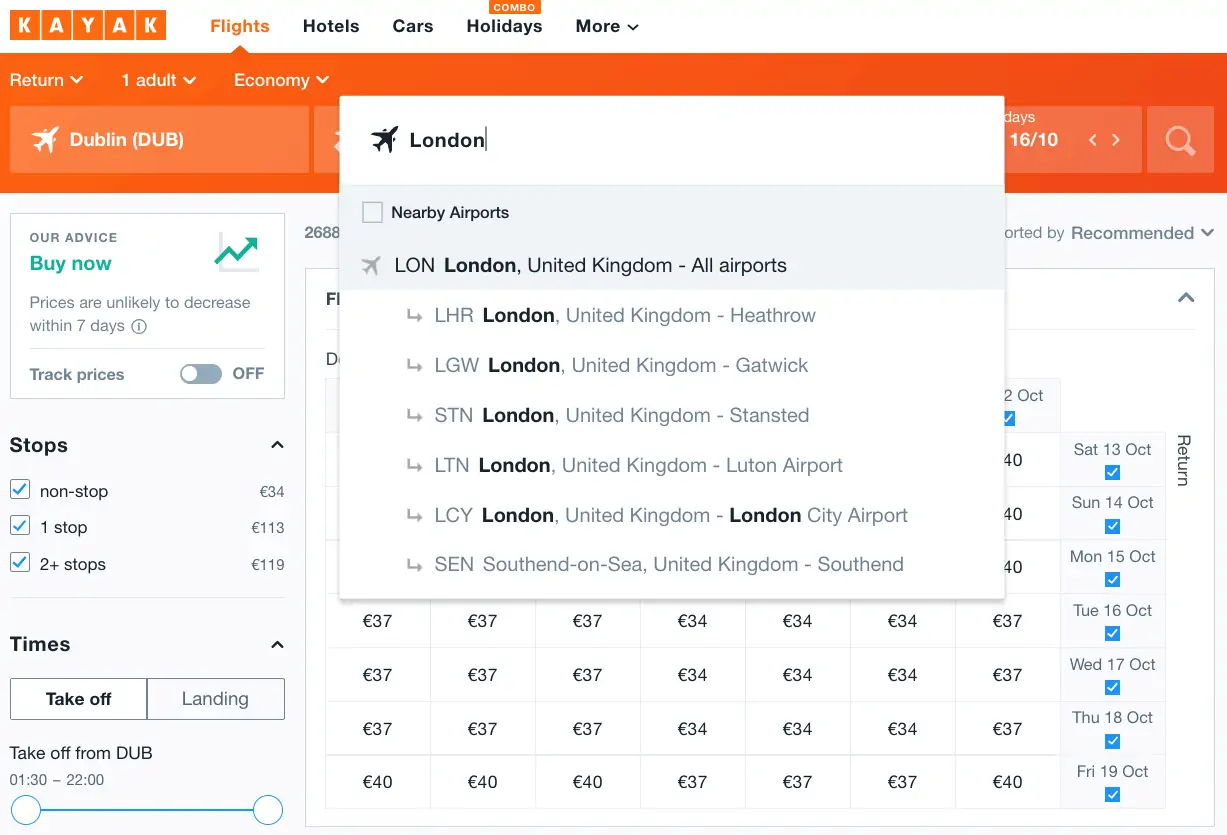Toggle the Track prices switch
1227x835 pixels.
coord(201,374)
